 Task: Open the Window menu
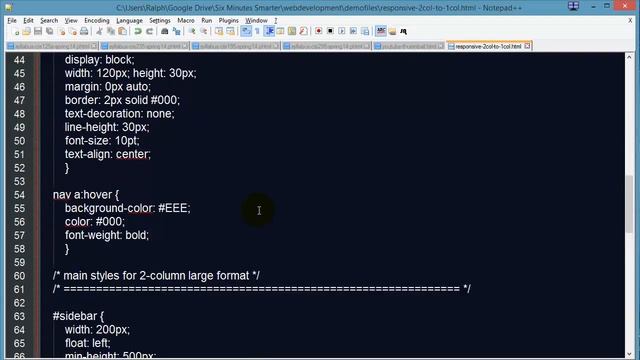[256, 20]
